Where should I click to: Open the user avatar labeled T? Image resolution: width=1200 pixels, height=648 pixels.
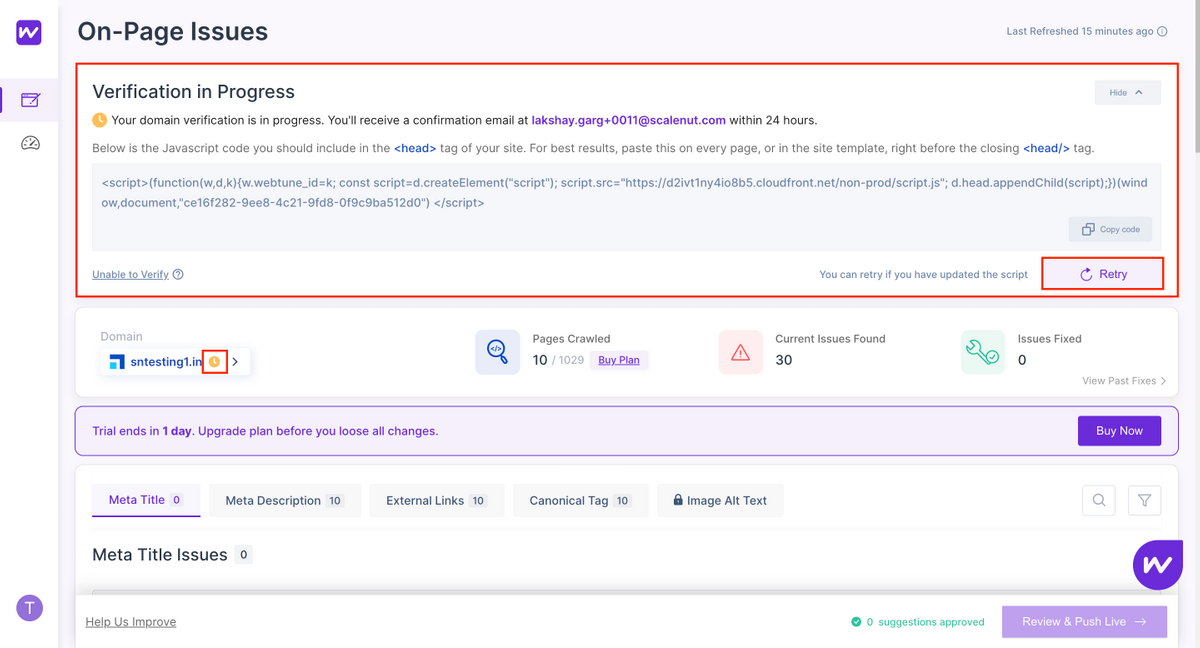pyautogui.click(x=30, y=608)
